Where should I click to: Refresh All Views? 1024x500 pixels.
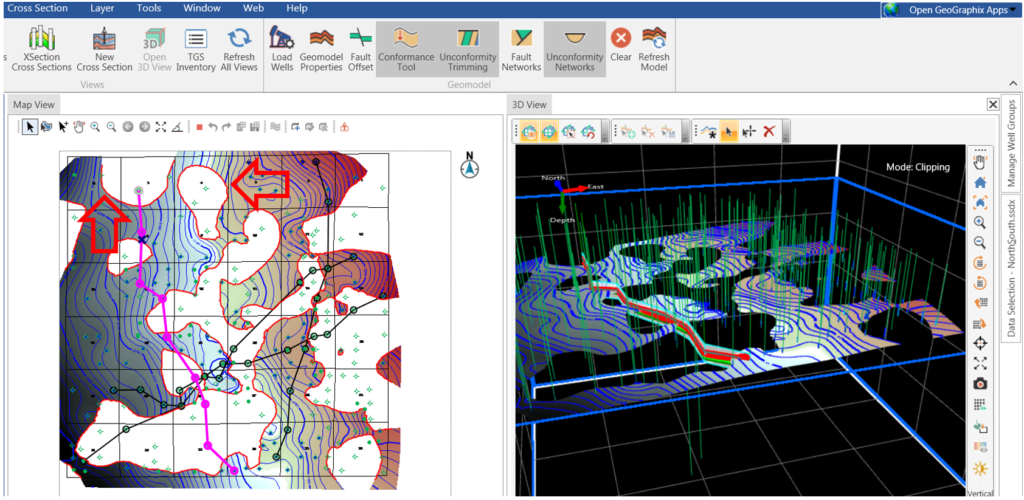coord(239,49)
